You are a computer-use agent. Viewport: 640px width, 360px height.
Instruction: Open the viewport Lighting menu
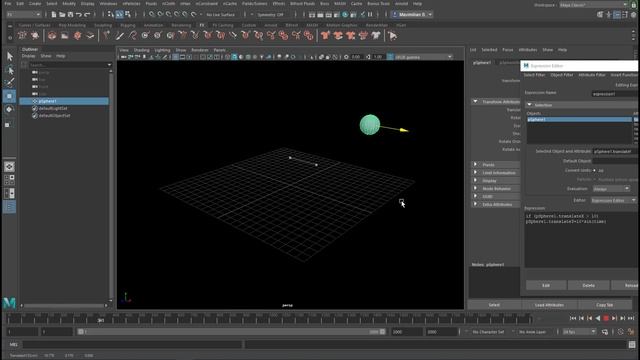[162, 50]
